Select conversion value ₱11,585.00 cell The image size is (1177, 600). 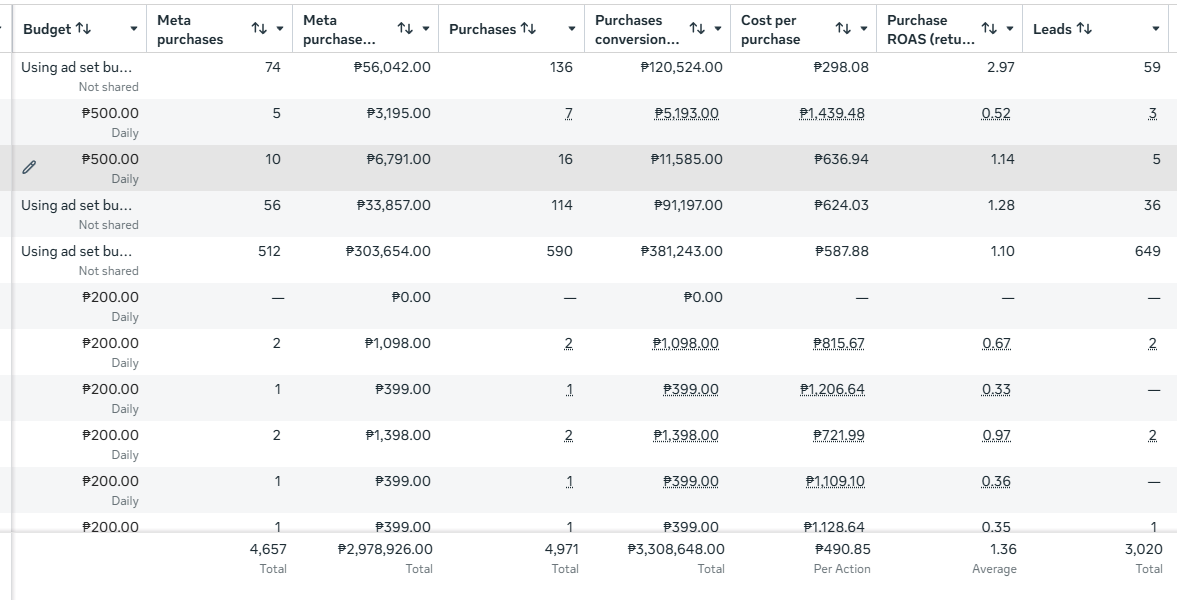tap(686, 159)
